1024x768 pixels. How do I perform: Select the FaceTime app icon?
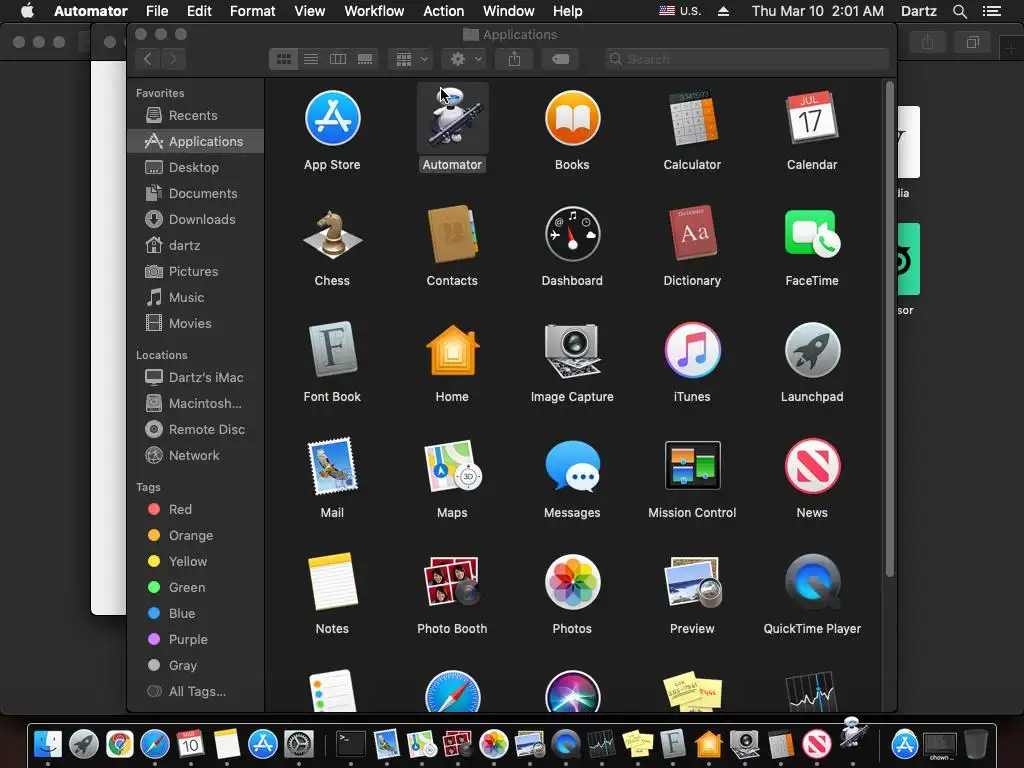[812, 234]
